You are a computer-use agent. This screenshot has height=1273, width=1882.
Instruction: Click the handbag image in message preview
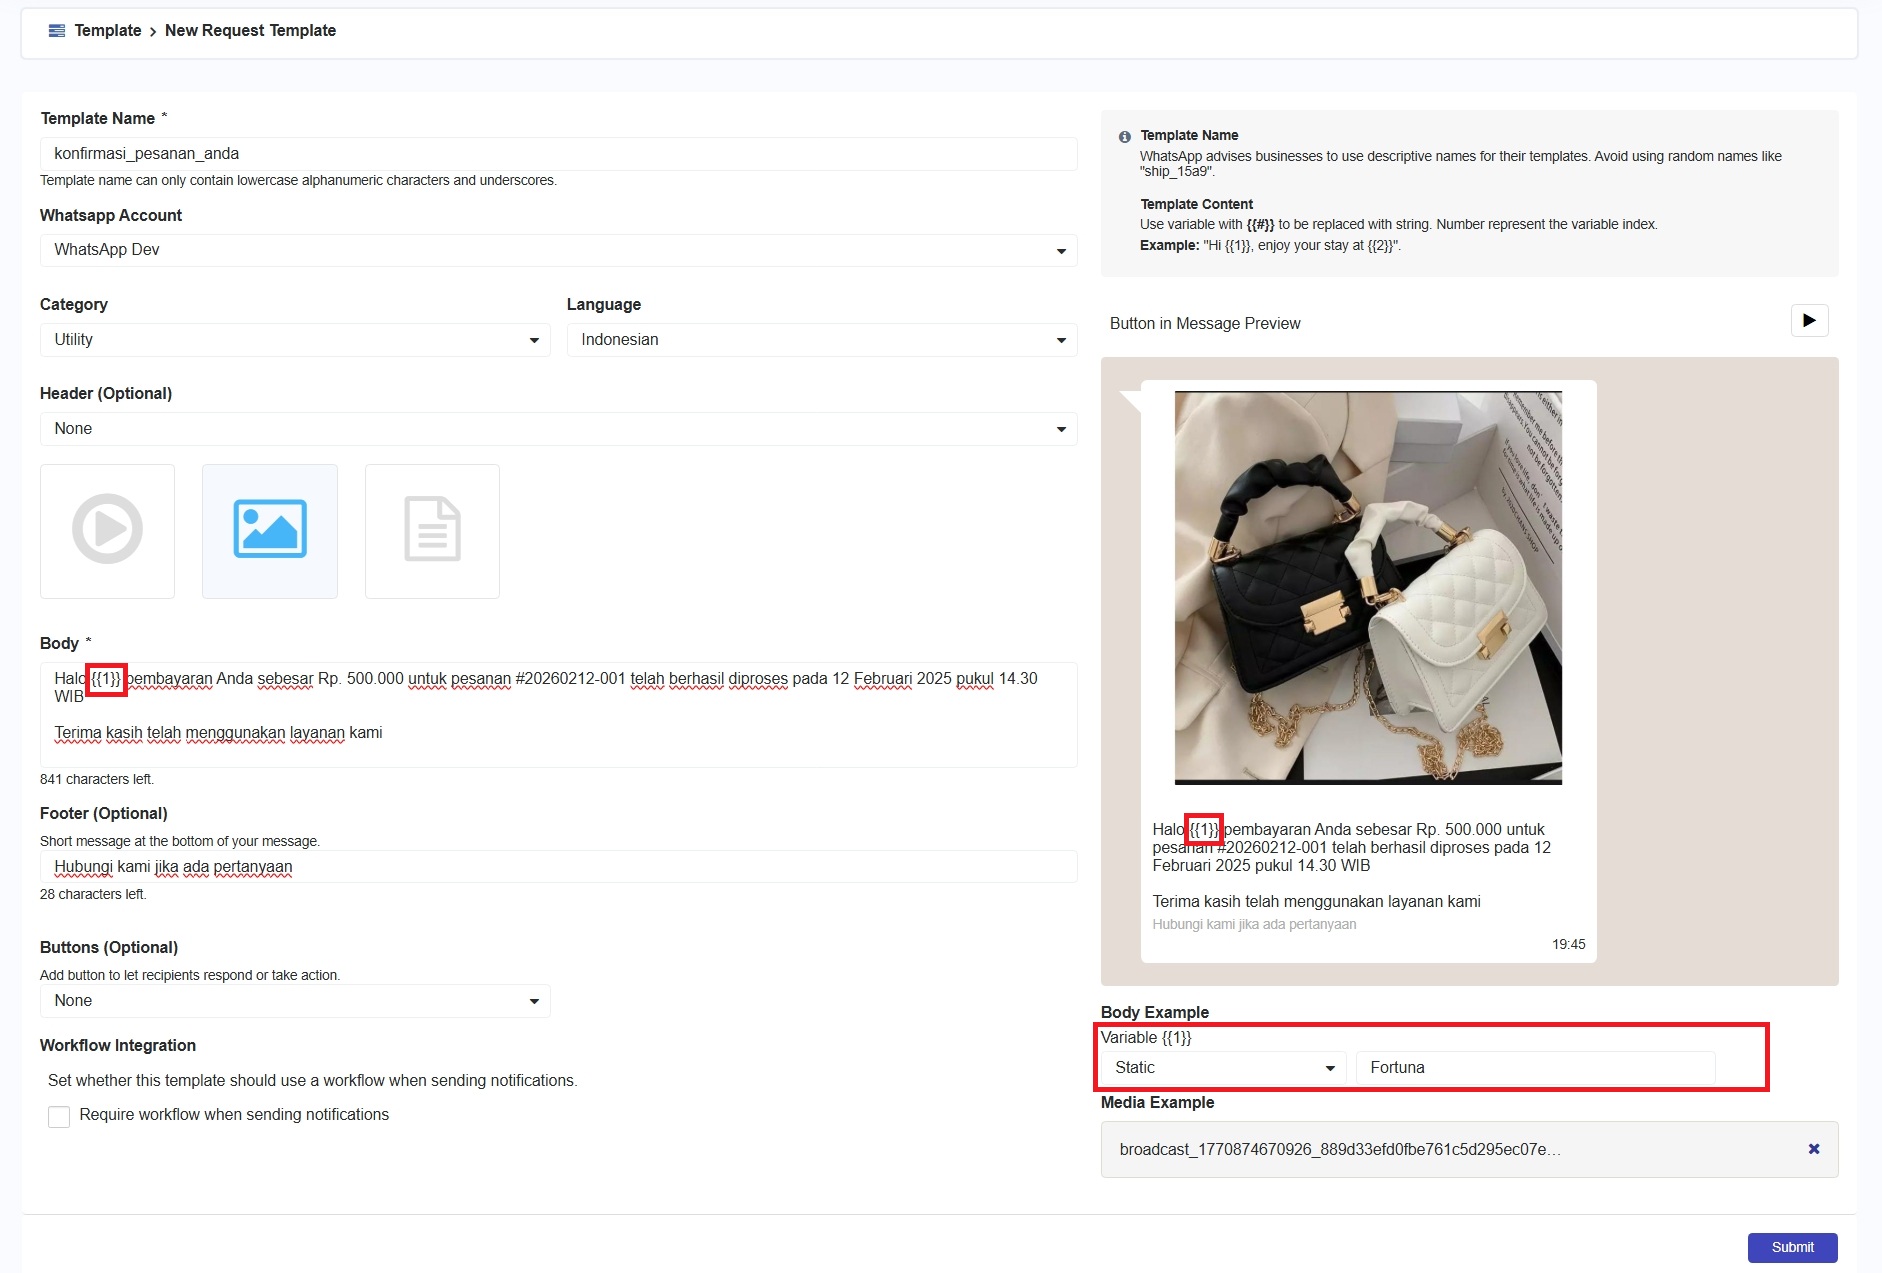[1367, 588]
